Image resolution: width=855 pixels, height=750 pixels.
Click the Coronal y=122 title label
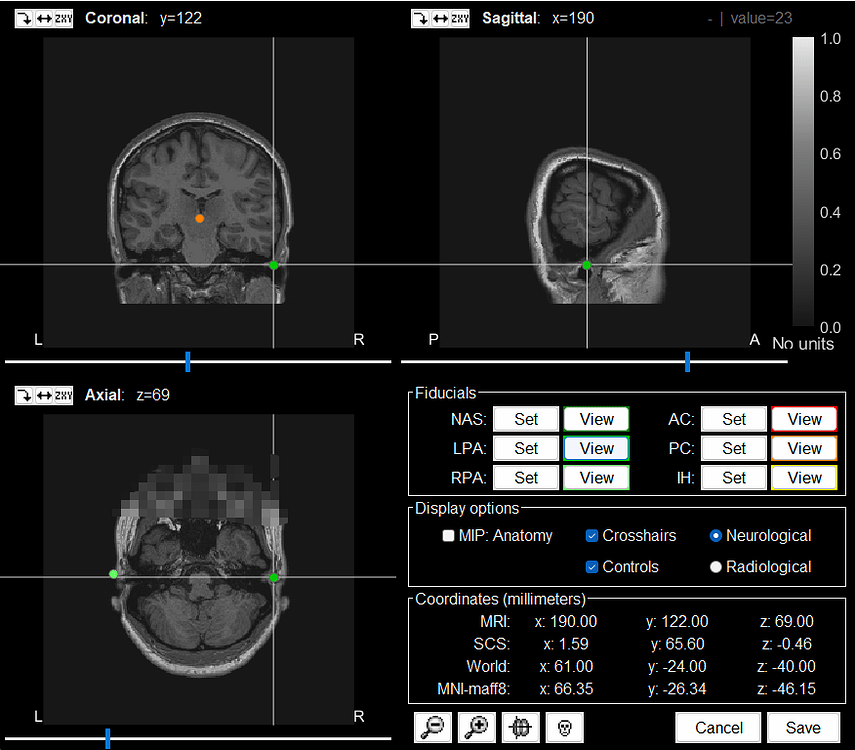(143, 18)
